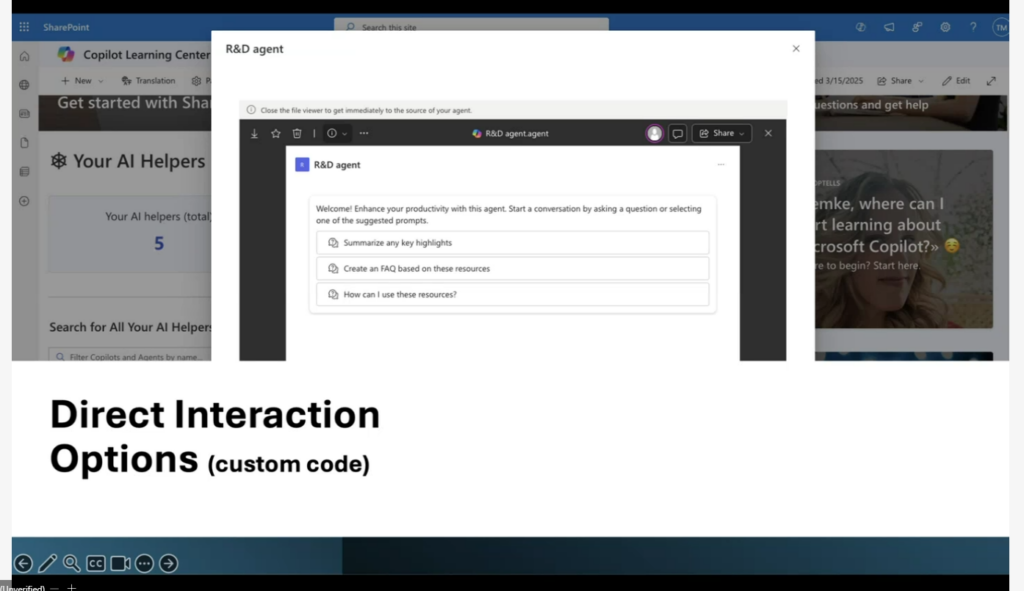Click the help question mark icon
Image resolution: width=1024 pixels, height=591 pixels.
[973, 27]
